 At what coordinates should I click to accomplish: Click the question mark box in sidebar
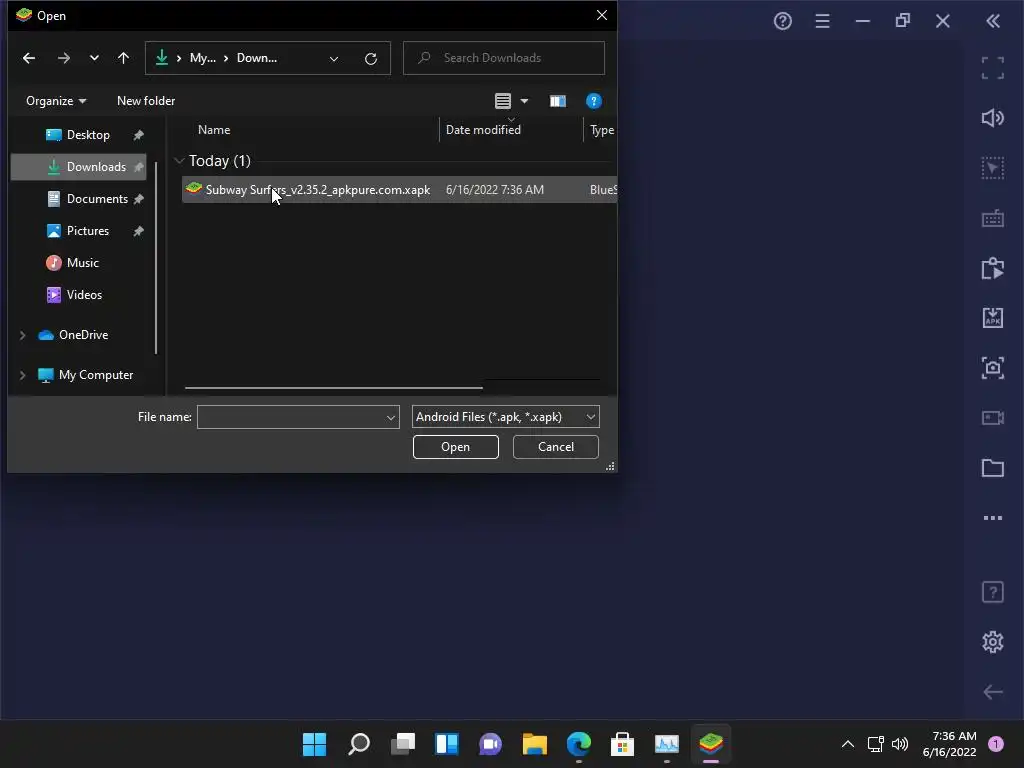pos(992,592)
